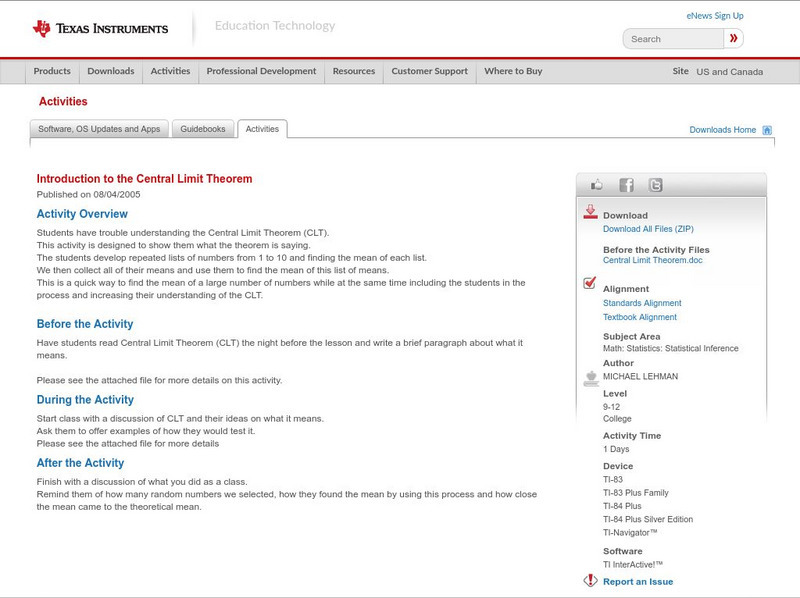Screen dimensions: 800x598
Task: Submit search with the red arrow button
Action: coord(733,38)
